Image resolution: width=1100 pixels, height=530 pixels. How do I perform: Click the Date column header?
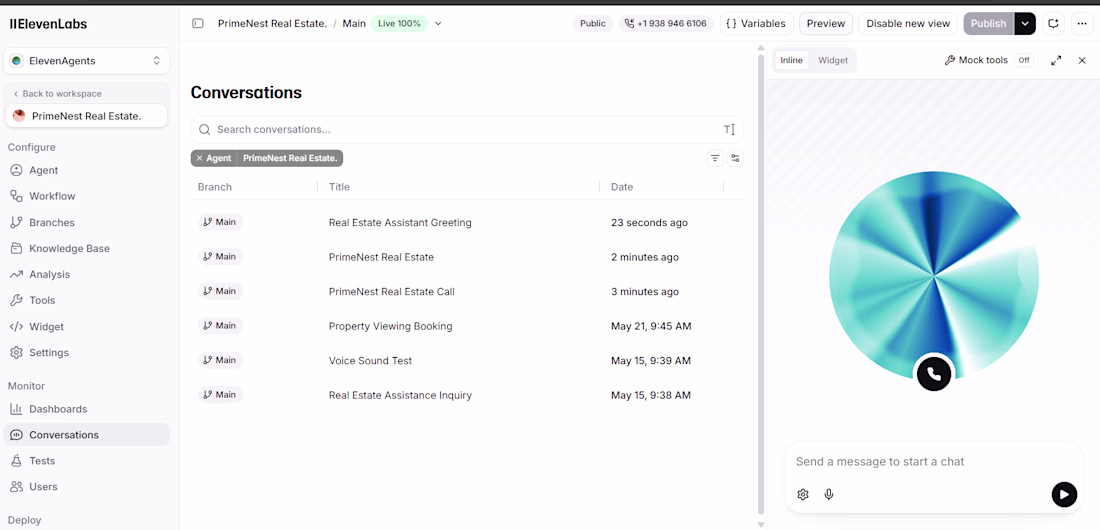click(622, 187)
